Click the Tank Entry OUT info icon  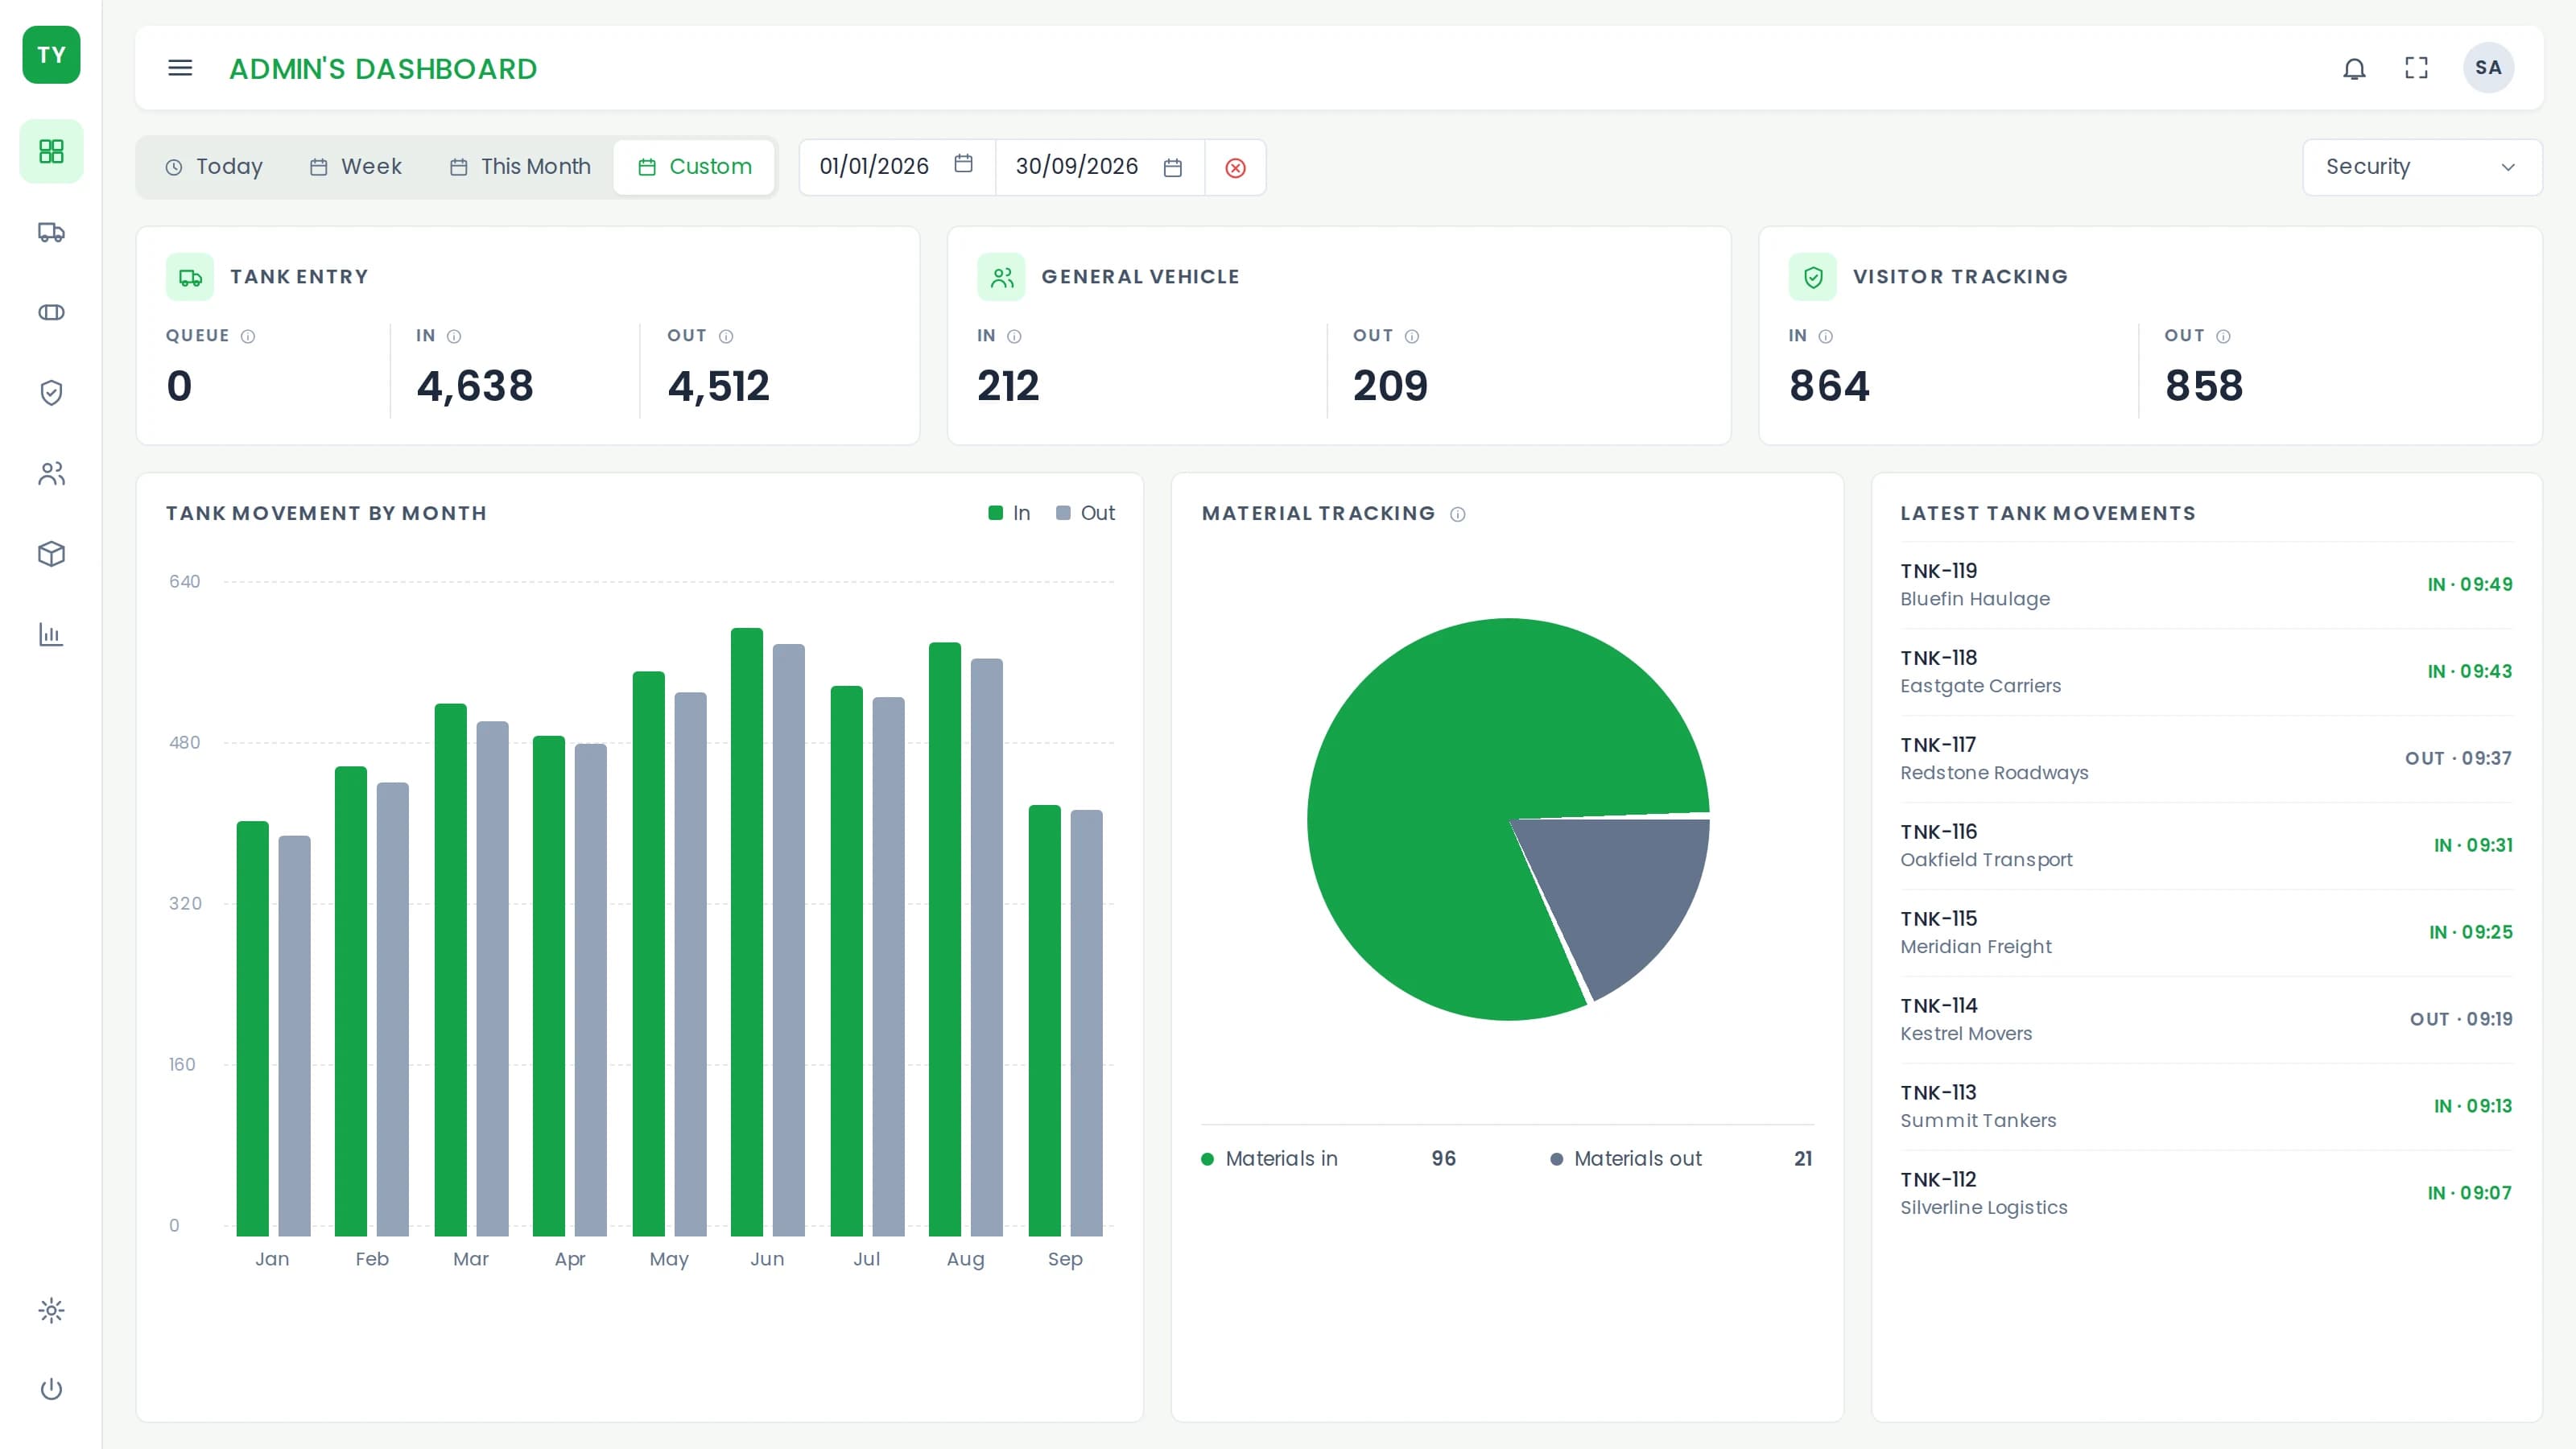726,336
